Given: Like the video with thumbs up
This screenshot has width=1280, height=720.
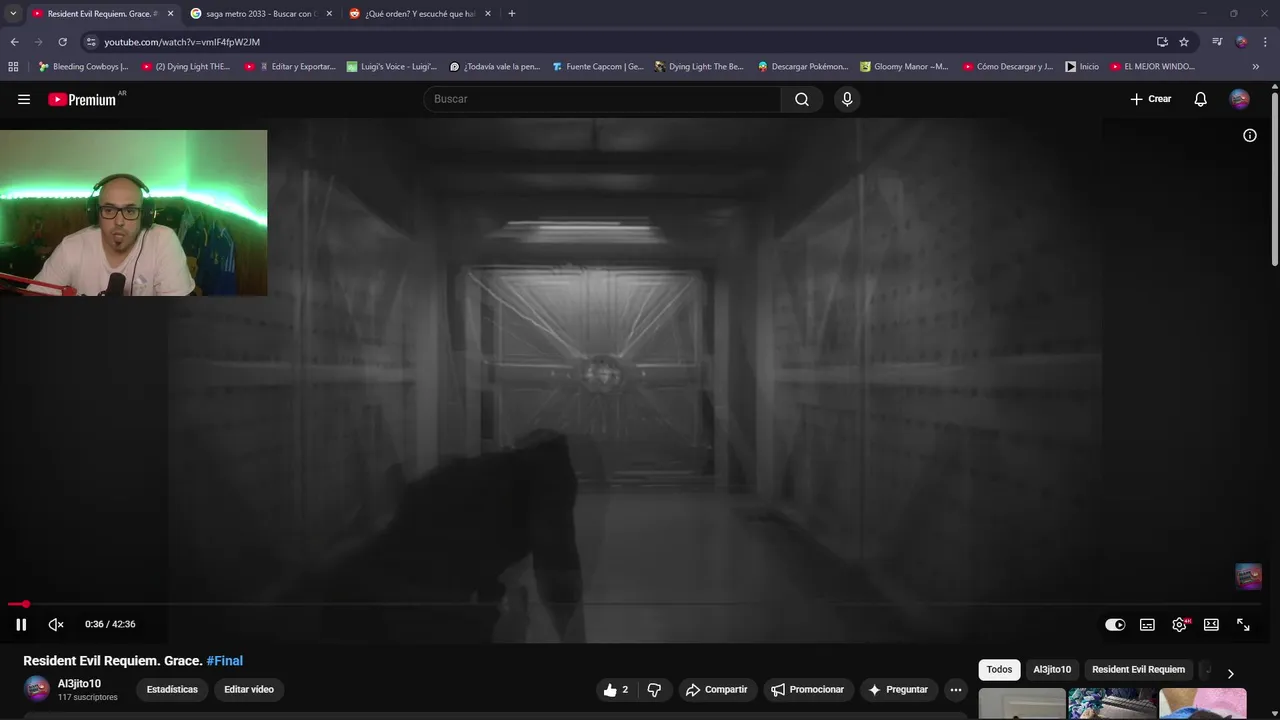Looking at the screenshot, I should (615, 690).
